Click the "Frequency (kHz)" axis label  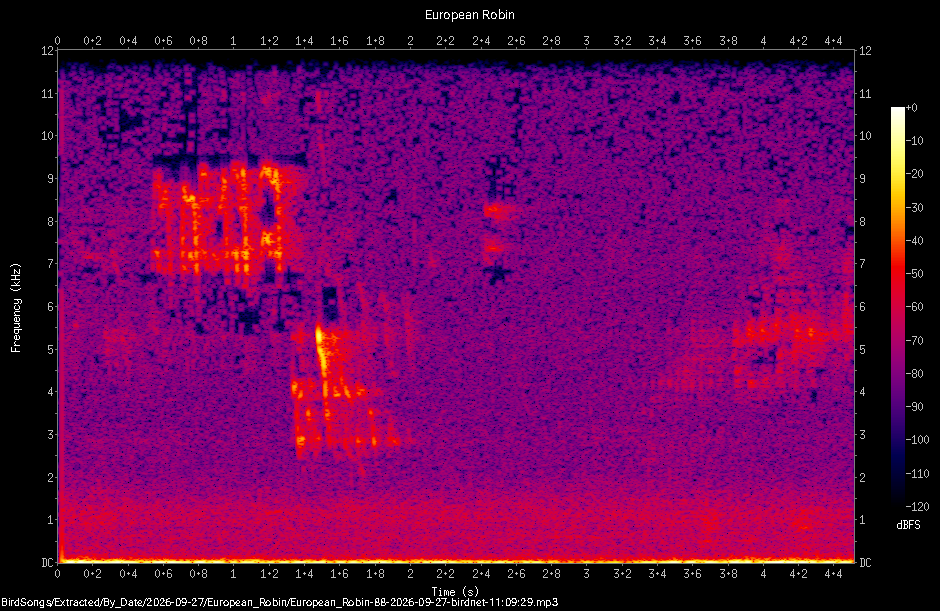[16, 308]
